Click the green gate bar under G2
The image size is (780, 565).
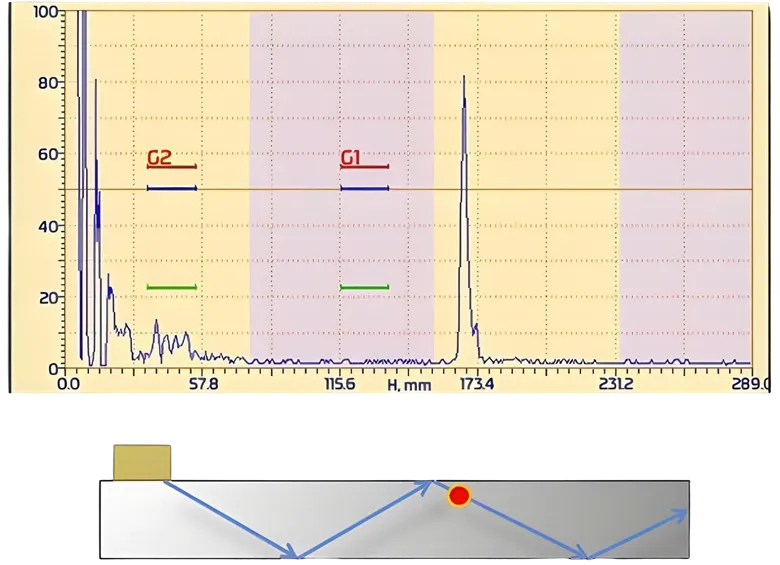(172, 287)
